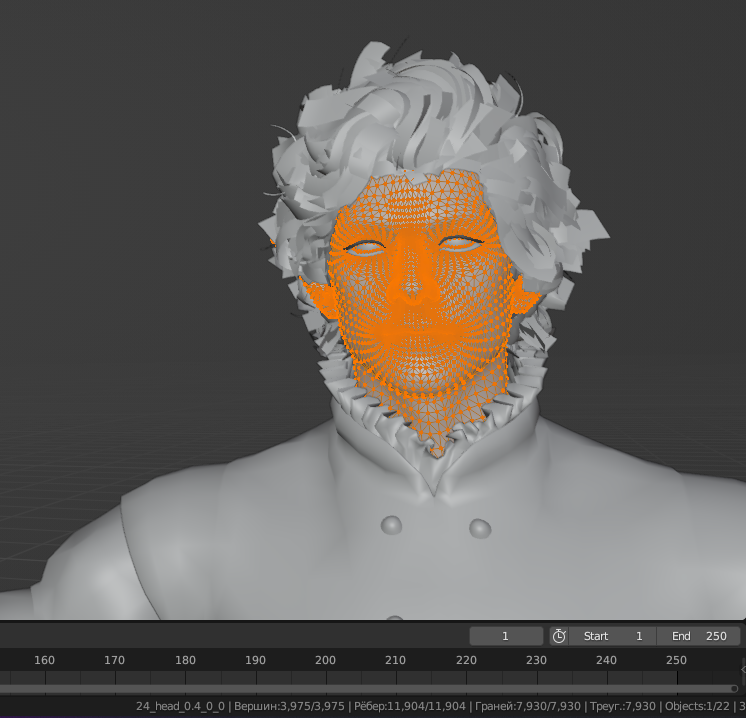
Task: Click the object name 24_head_0.4_0_0 in status bar
Action: pyautogui.click(x=180, y=706)
